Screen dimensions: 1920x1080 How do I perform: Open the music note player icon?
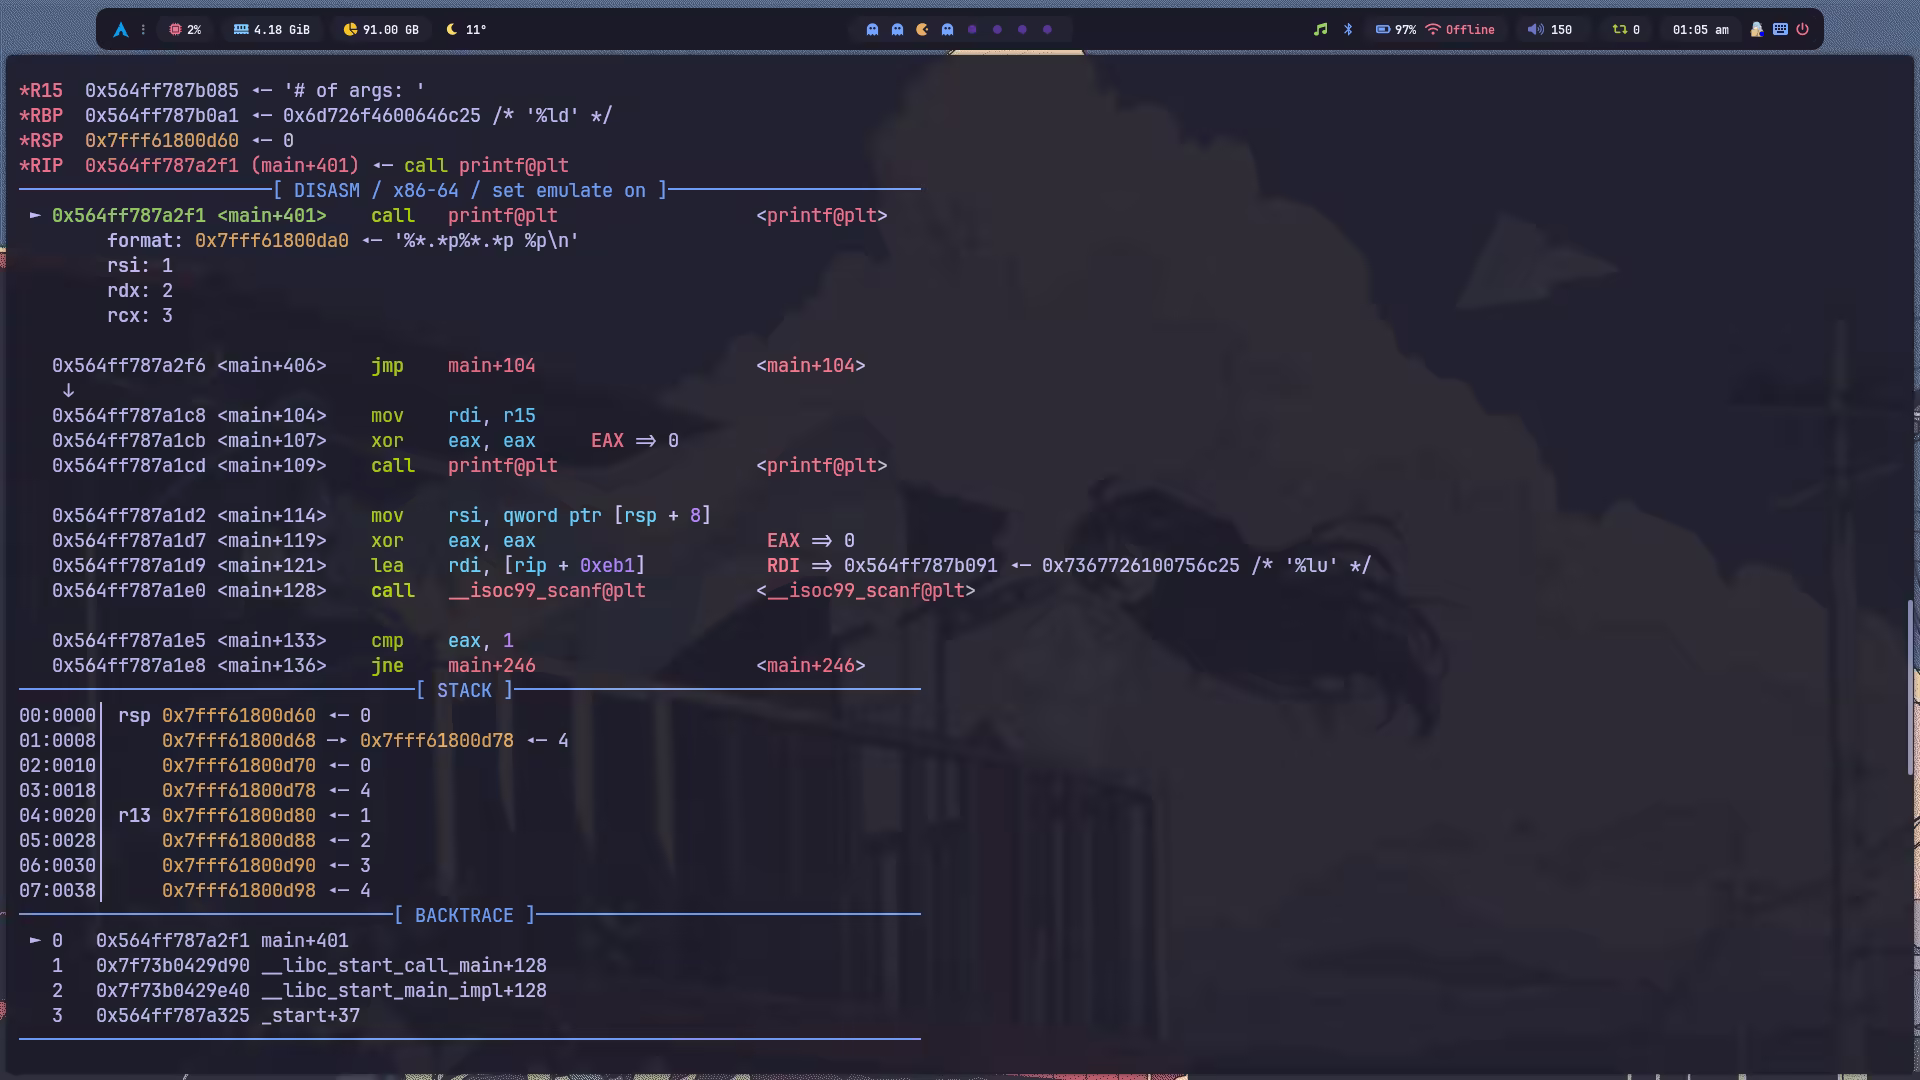[1320, 30]
